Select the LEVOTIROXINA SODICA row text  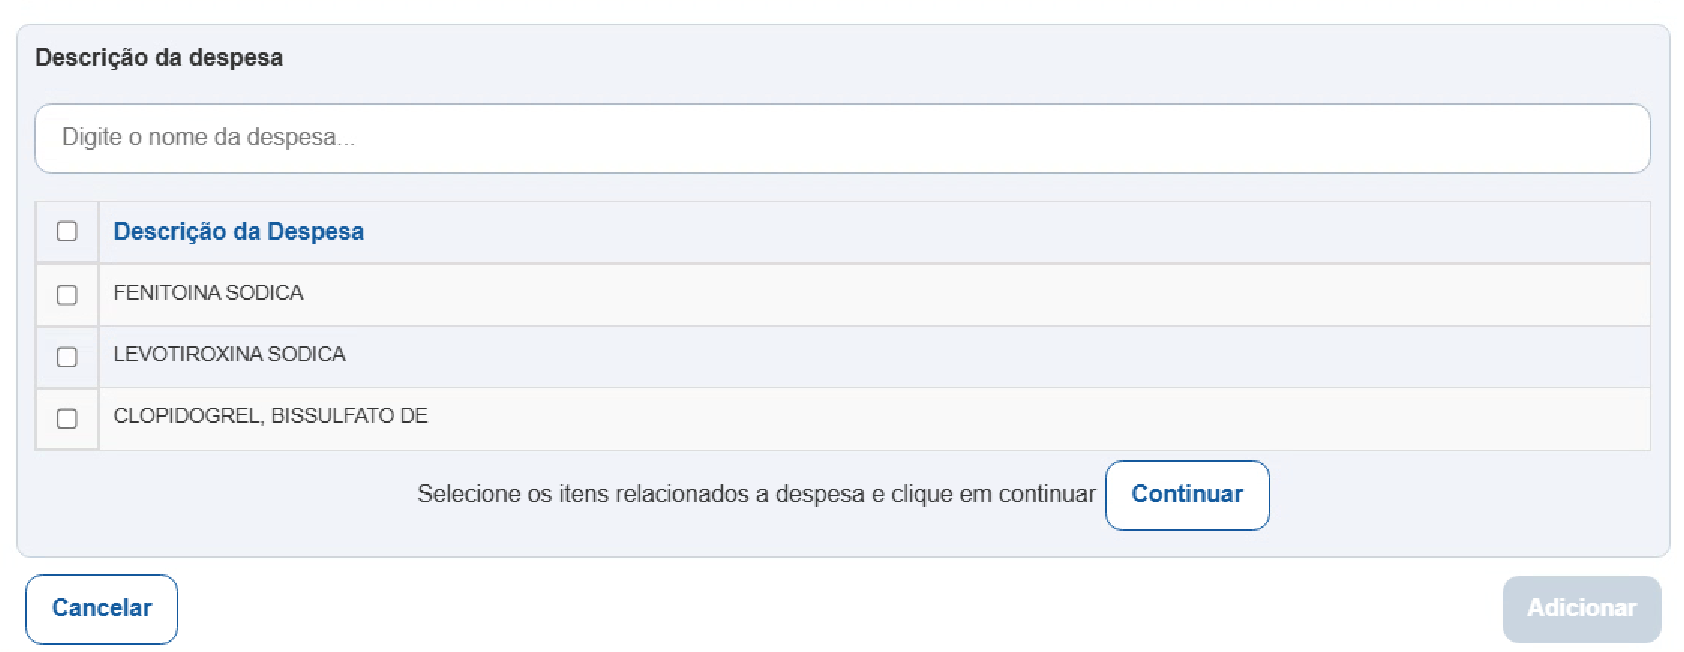coord(229,354)
